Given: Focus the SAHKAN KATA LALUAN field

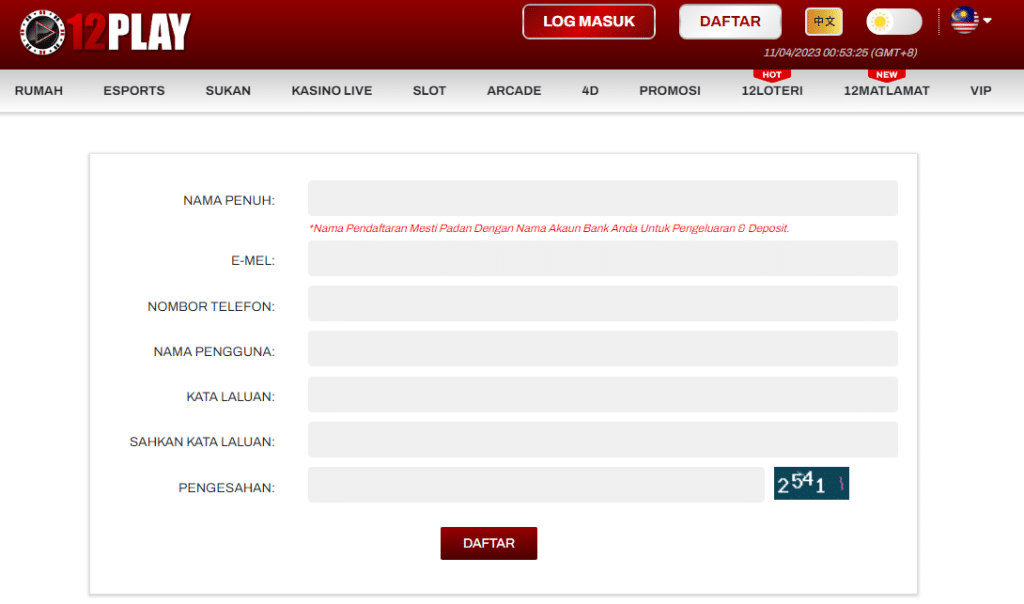Looking at the screenshot, I should coord(603,439).
